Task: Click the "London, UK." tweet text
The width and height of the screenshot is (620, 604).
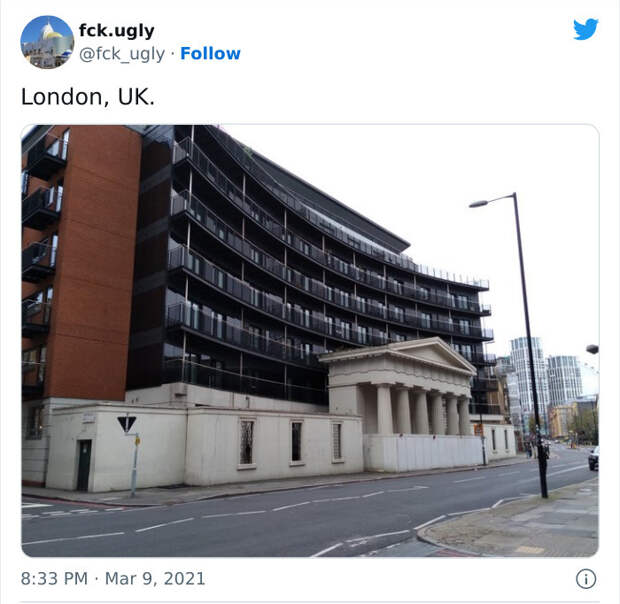Action: (x=88, y=97)
